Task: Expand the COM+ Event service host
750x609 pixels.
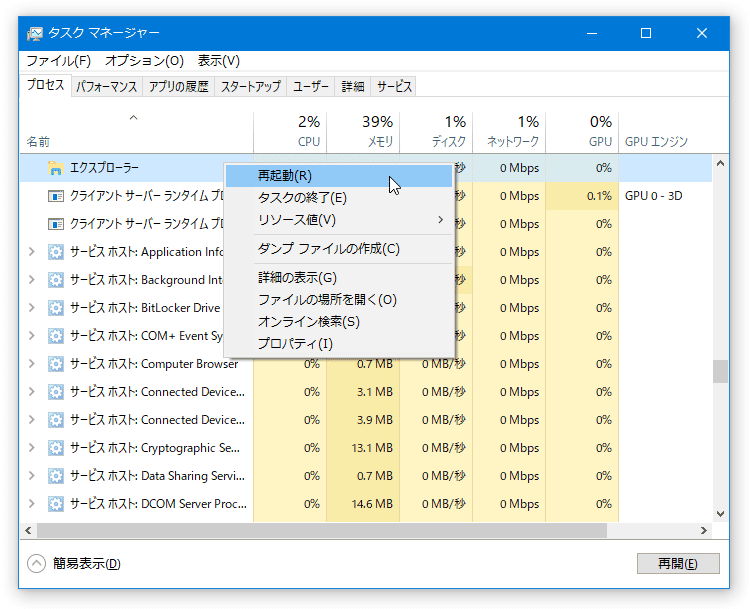Action: 32,336
